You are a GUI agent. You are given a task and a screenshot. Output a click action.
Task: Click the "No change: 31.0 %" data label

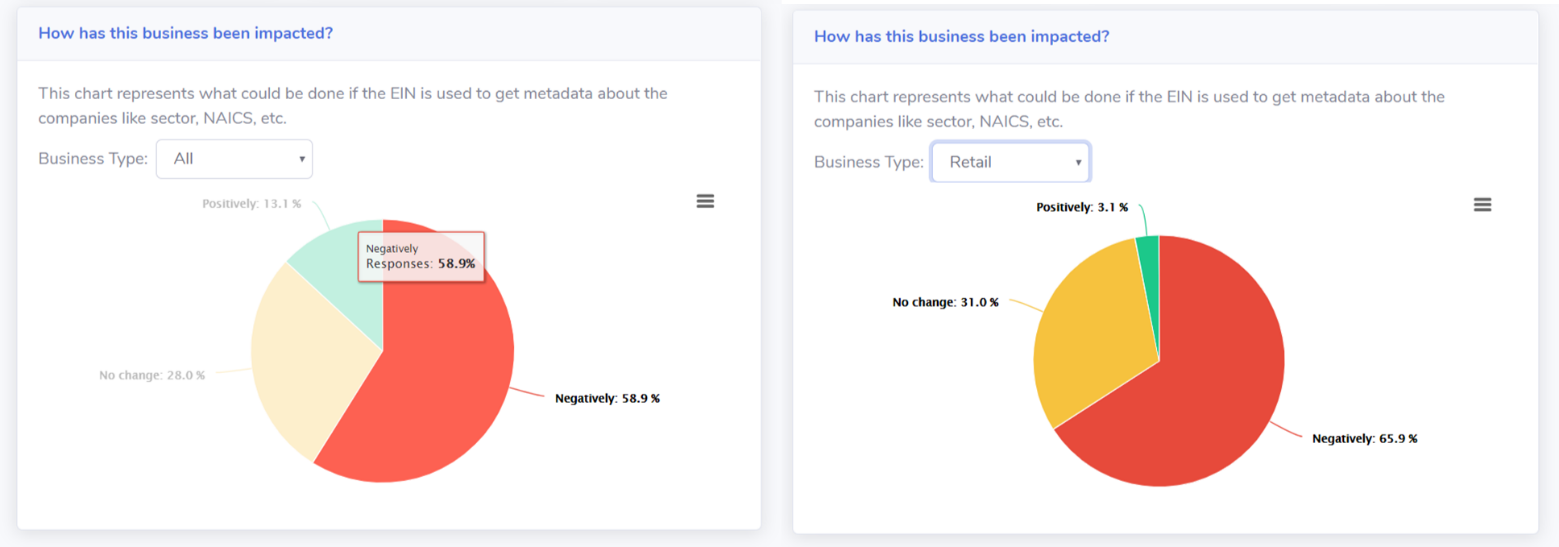945,301
